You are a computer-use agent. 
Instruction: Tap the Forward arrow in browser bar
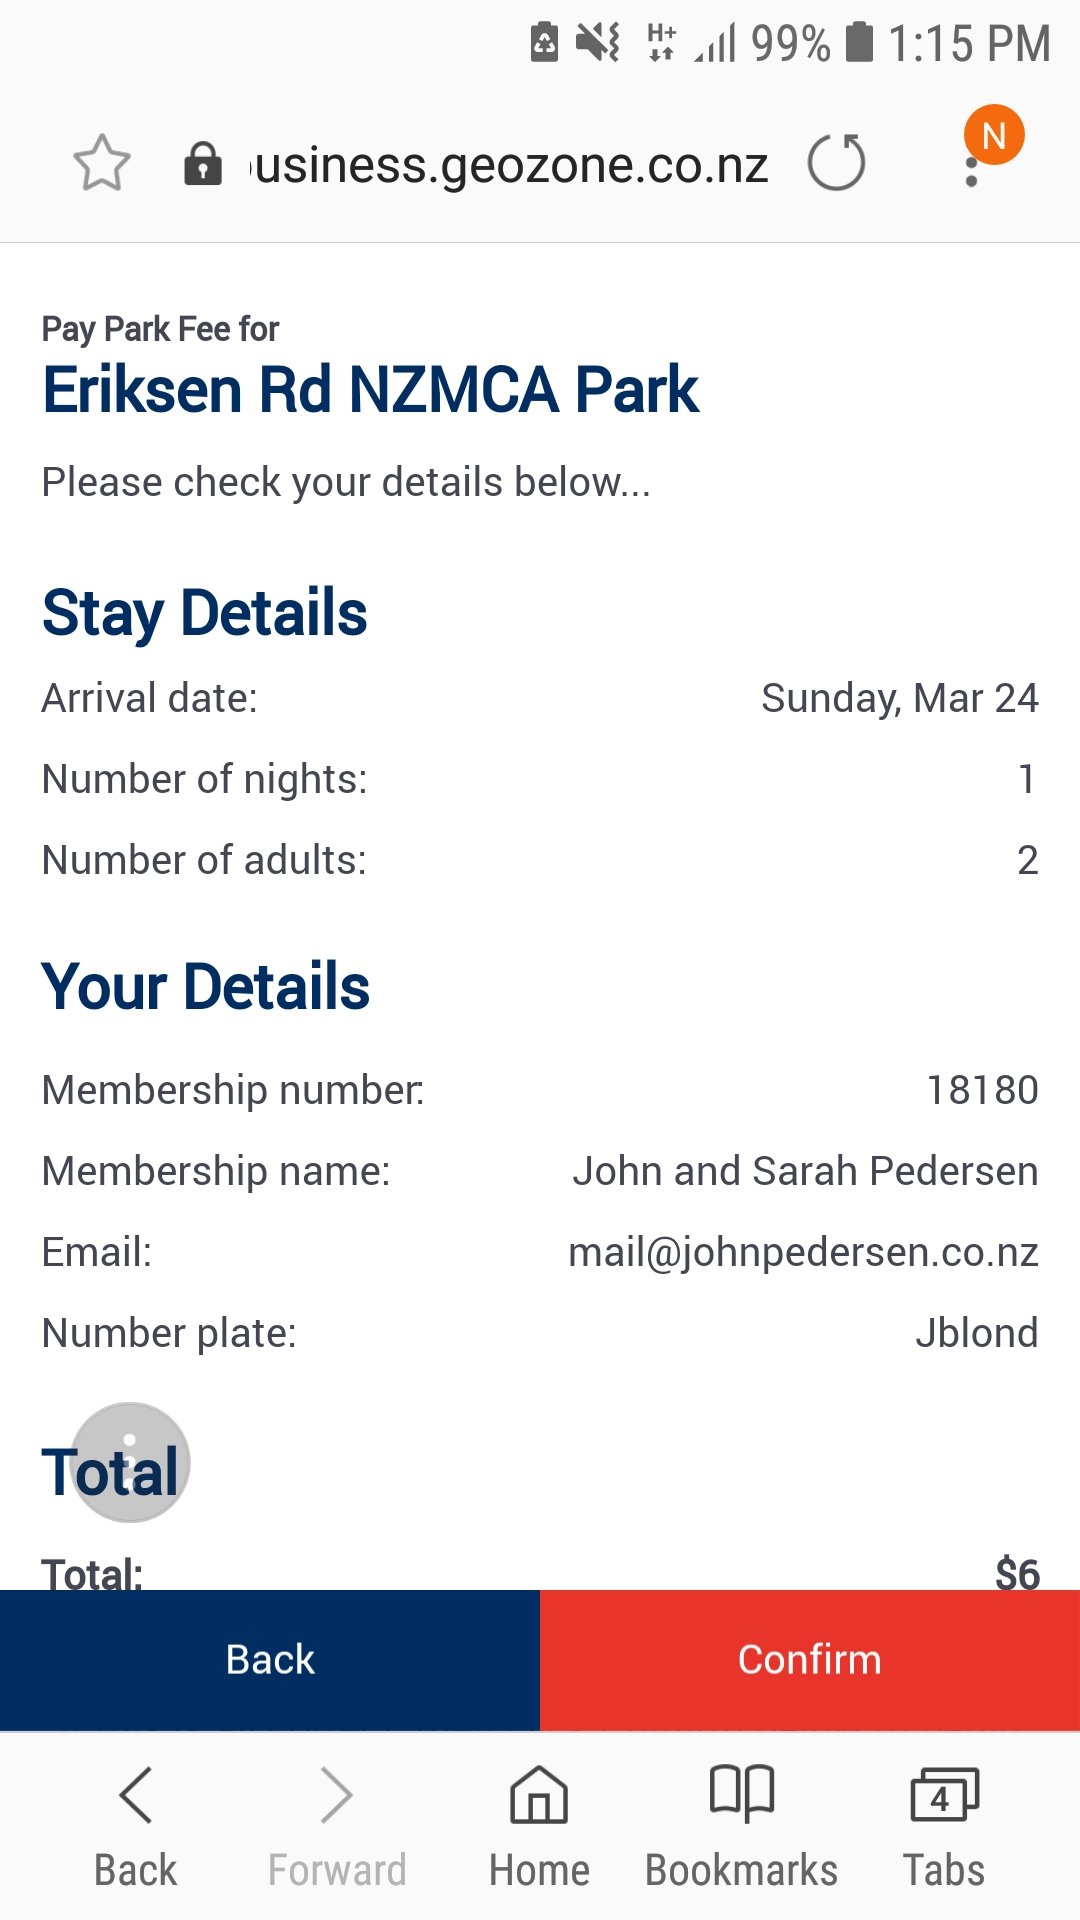pyautogui.click(x=337, y=1824)
